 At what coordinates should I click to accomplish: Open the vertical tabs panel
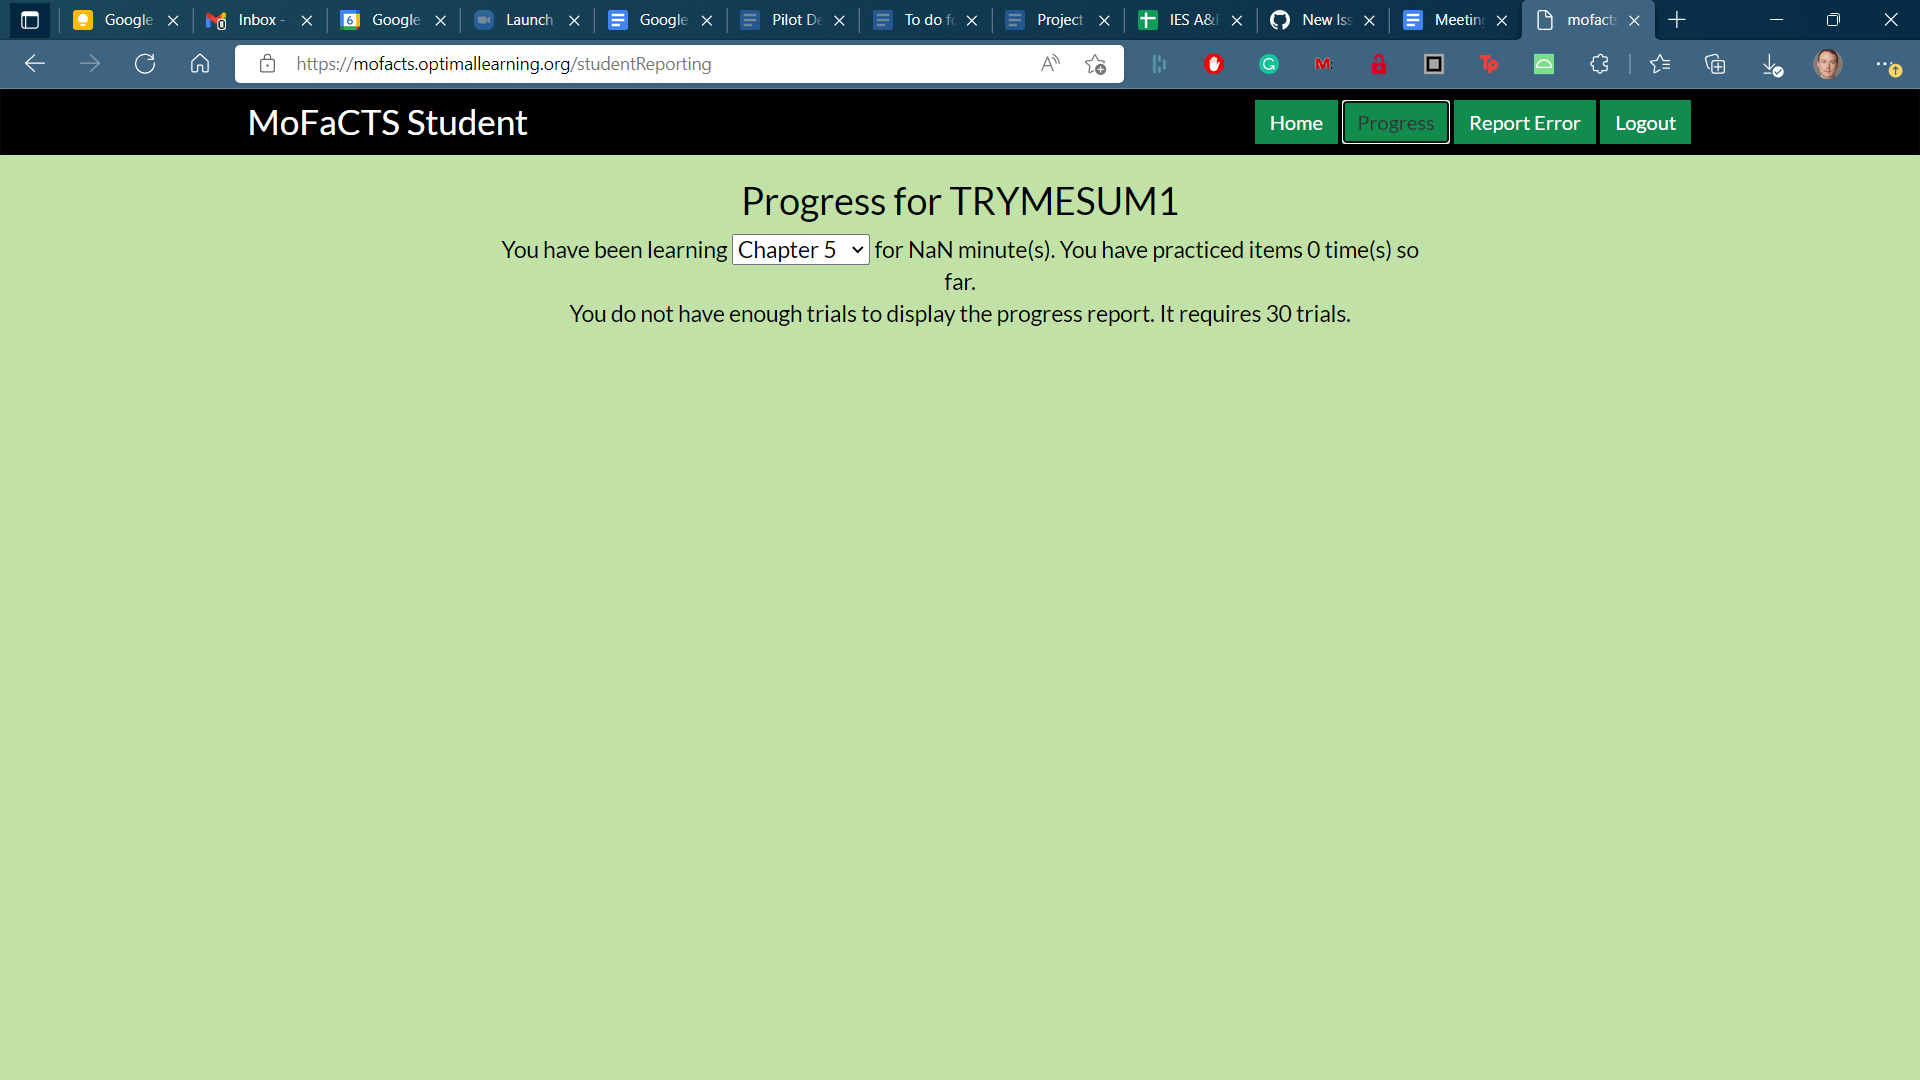pyautogui.click(x=29, y=19)
